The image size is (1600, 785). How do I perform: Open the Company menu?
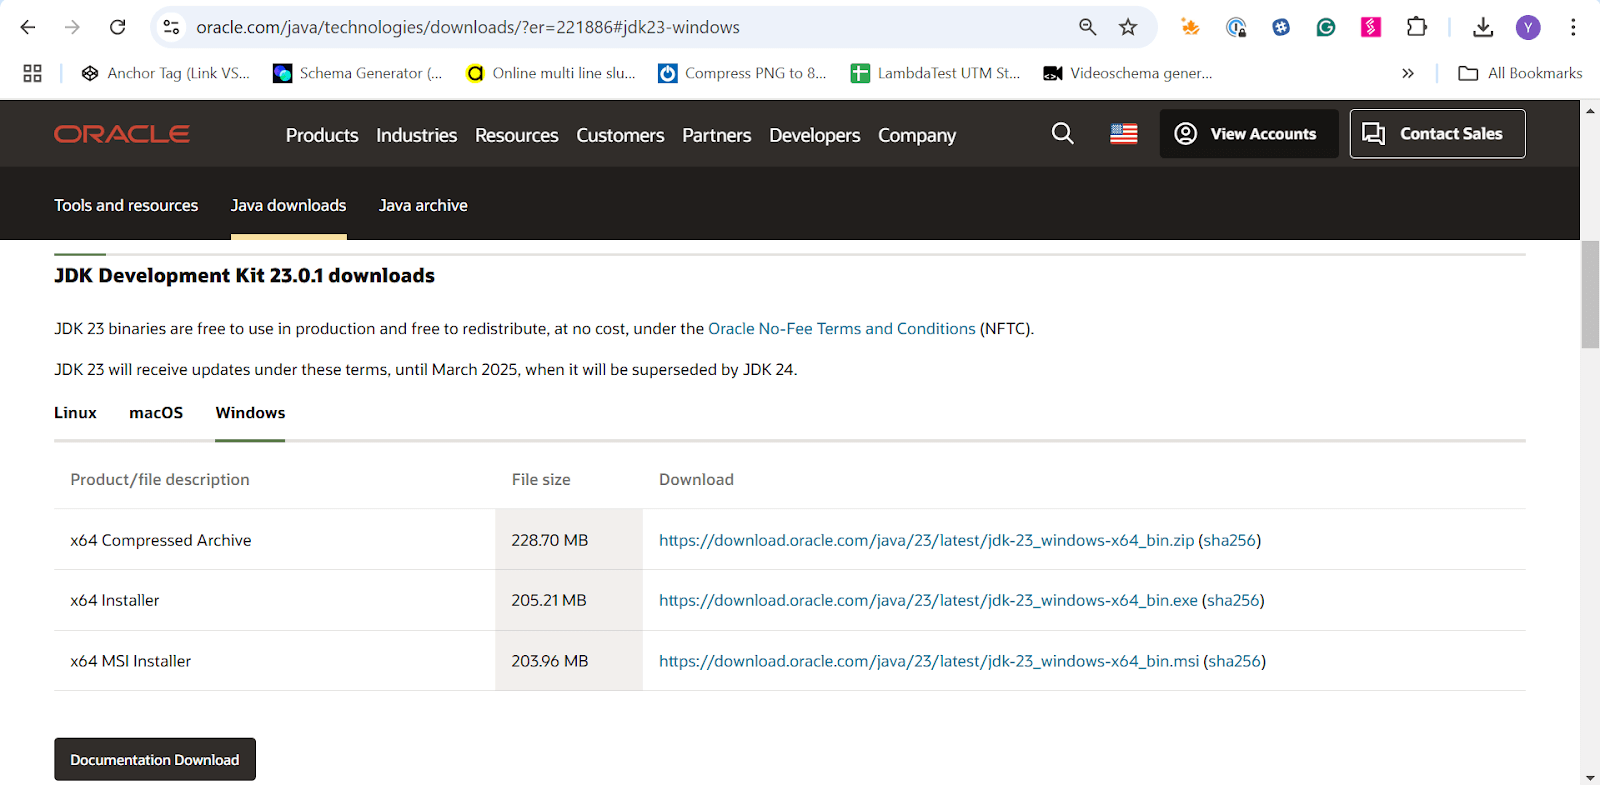click(x=917, y=135)
